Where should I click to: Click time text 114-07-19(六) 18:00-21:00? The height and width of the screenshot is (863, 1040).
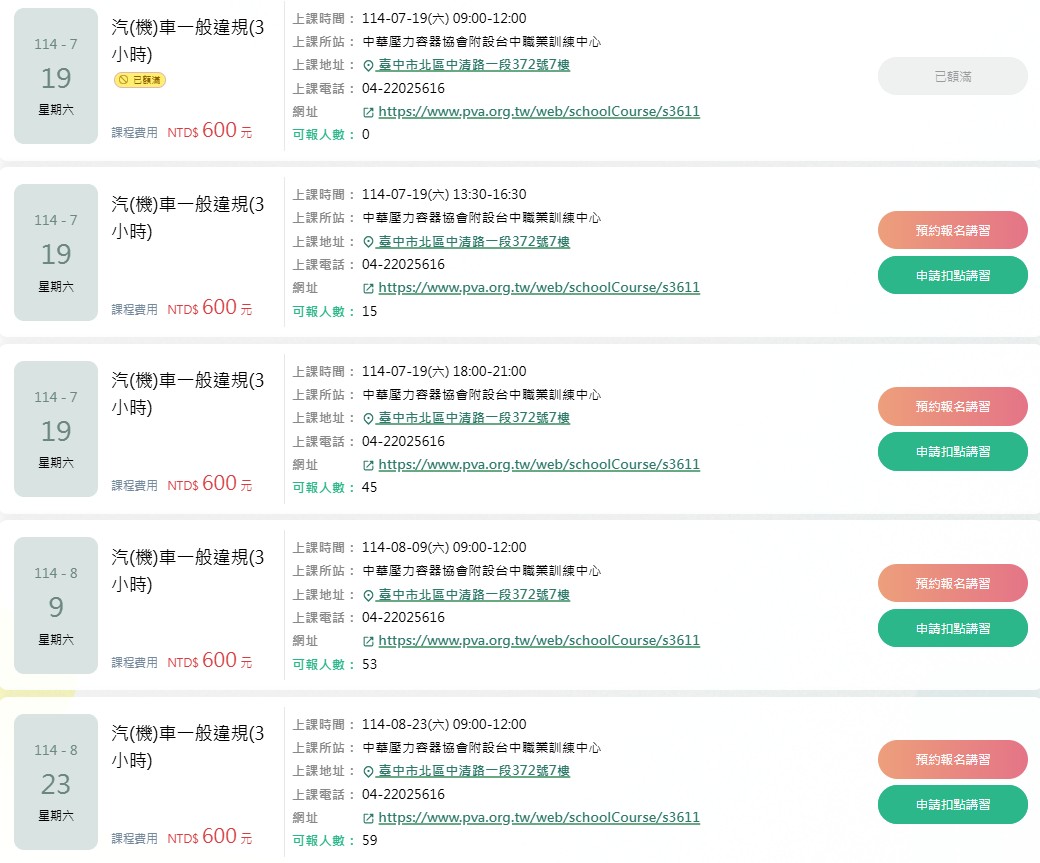(x=444, y=371)
